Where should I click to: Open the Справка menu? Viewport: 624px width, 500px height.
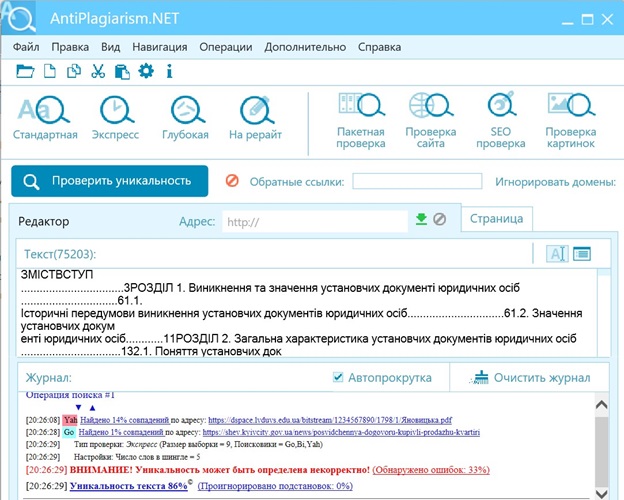(x=379, y=47)
